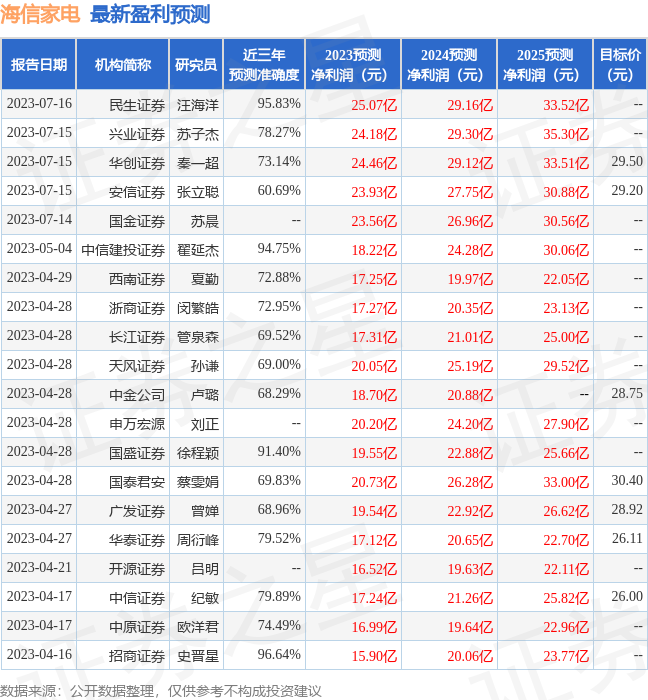Click analyst name 闵繁皓
This screenshot has width=648, height=700.
tap(198, 308)
